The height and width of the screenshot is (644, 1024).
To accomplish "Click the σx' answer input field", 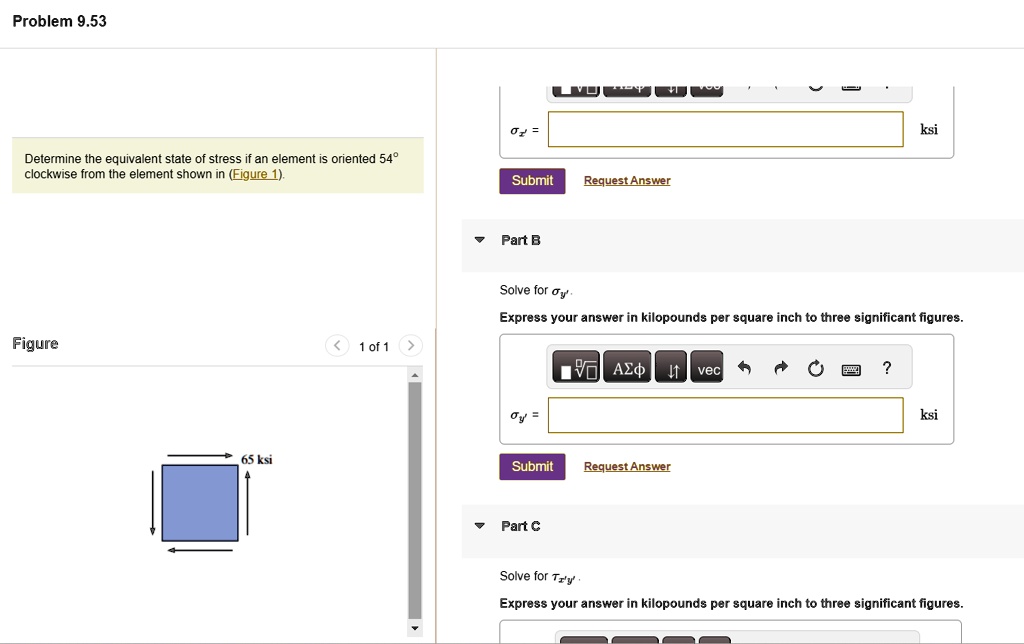I will tap(725, 129).
